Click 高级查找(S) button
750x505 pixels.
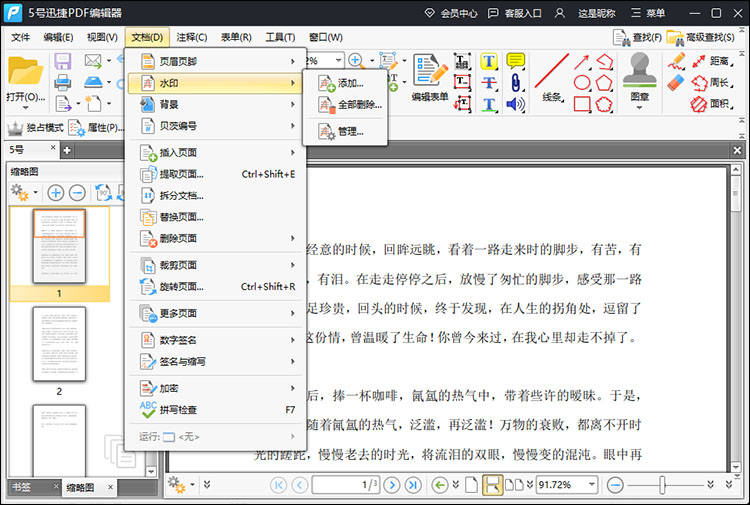pos(701,37)
